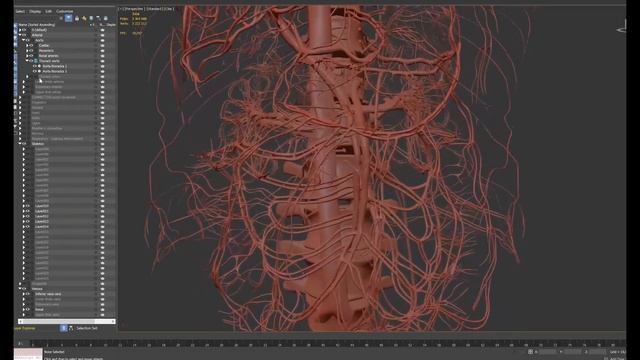Open the Edit menu in Layer Explorer
Image resolution: width=640 pixels, height=360 pixels.
click(x=49, y=11)
